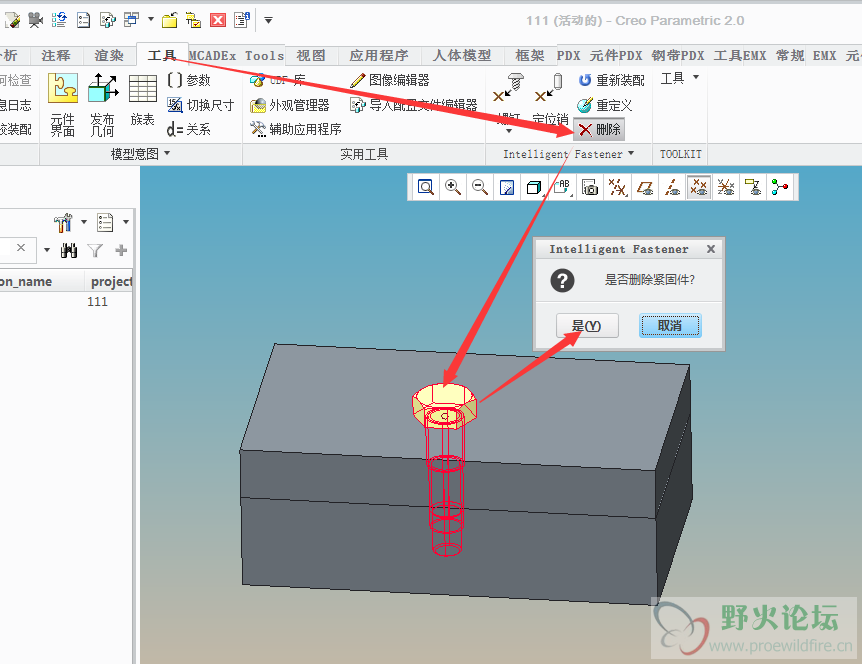The width and height of the screenshot is (862, 664).
Task: Open the display style cube icon
Action: click(x=534, y=187)
